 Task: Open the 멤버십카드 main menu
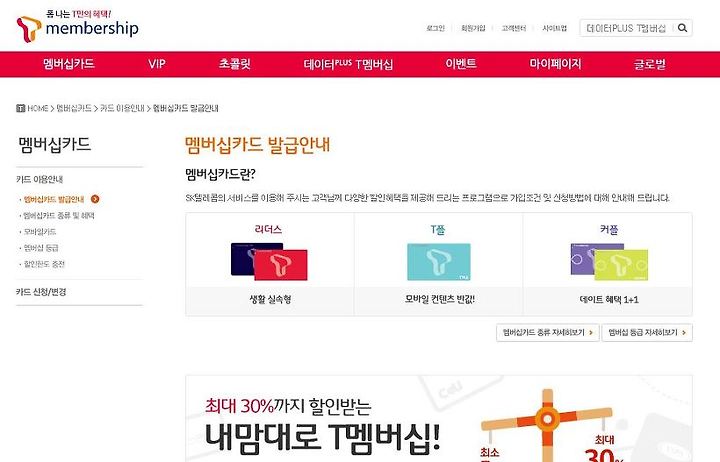69,64
